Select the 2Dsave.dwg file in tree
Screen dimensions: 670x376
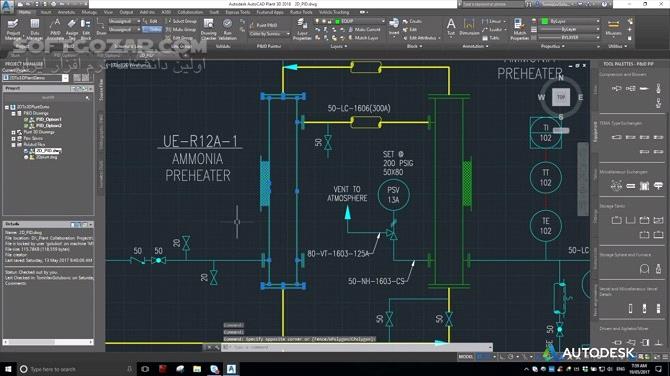(x=47, y=157)
